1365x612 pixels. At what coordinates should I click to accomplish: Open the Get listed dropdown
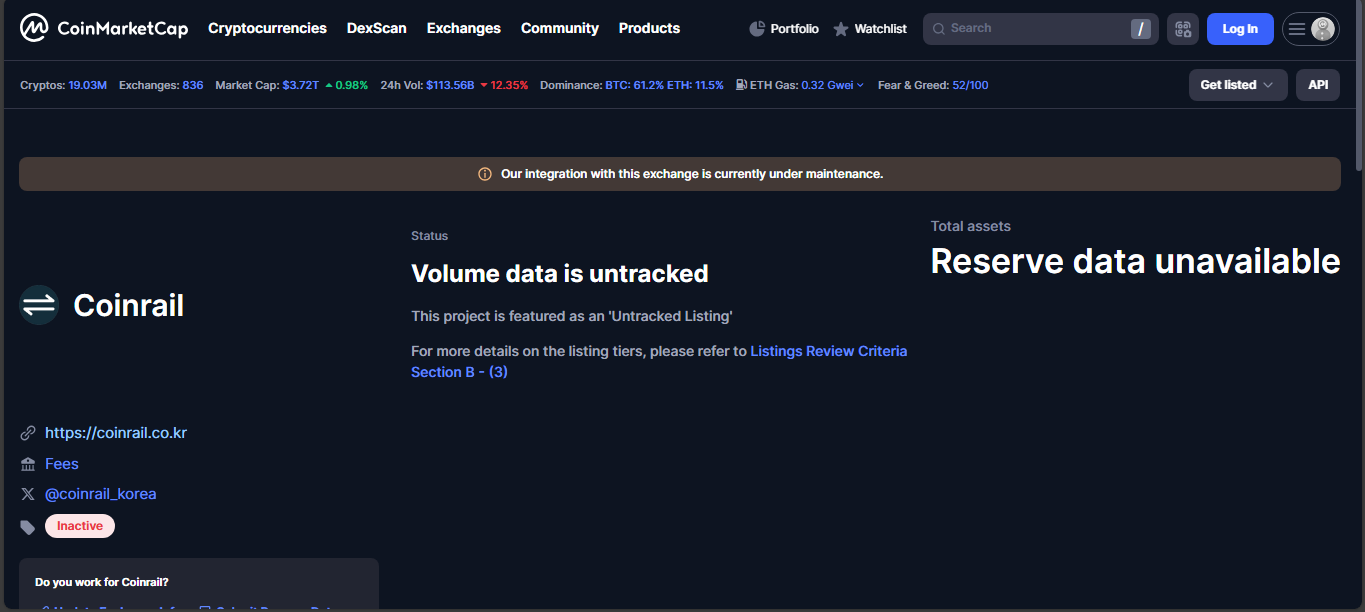pyautogui.click(x=1238, y=85)
